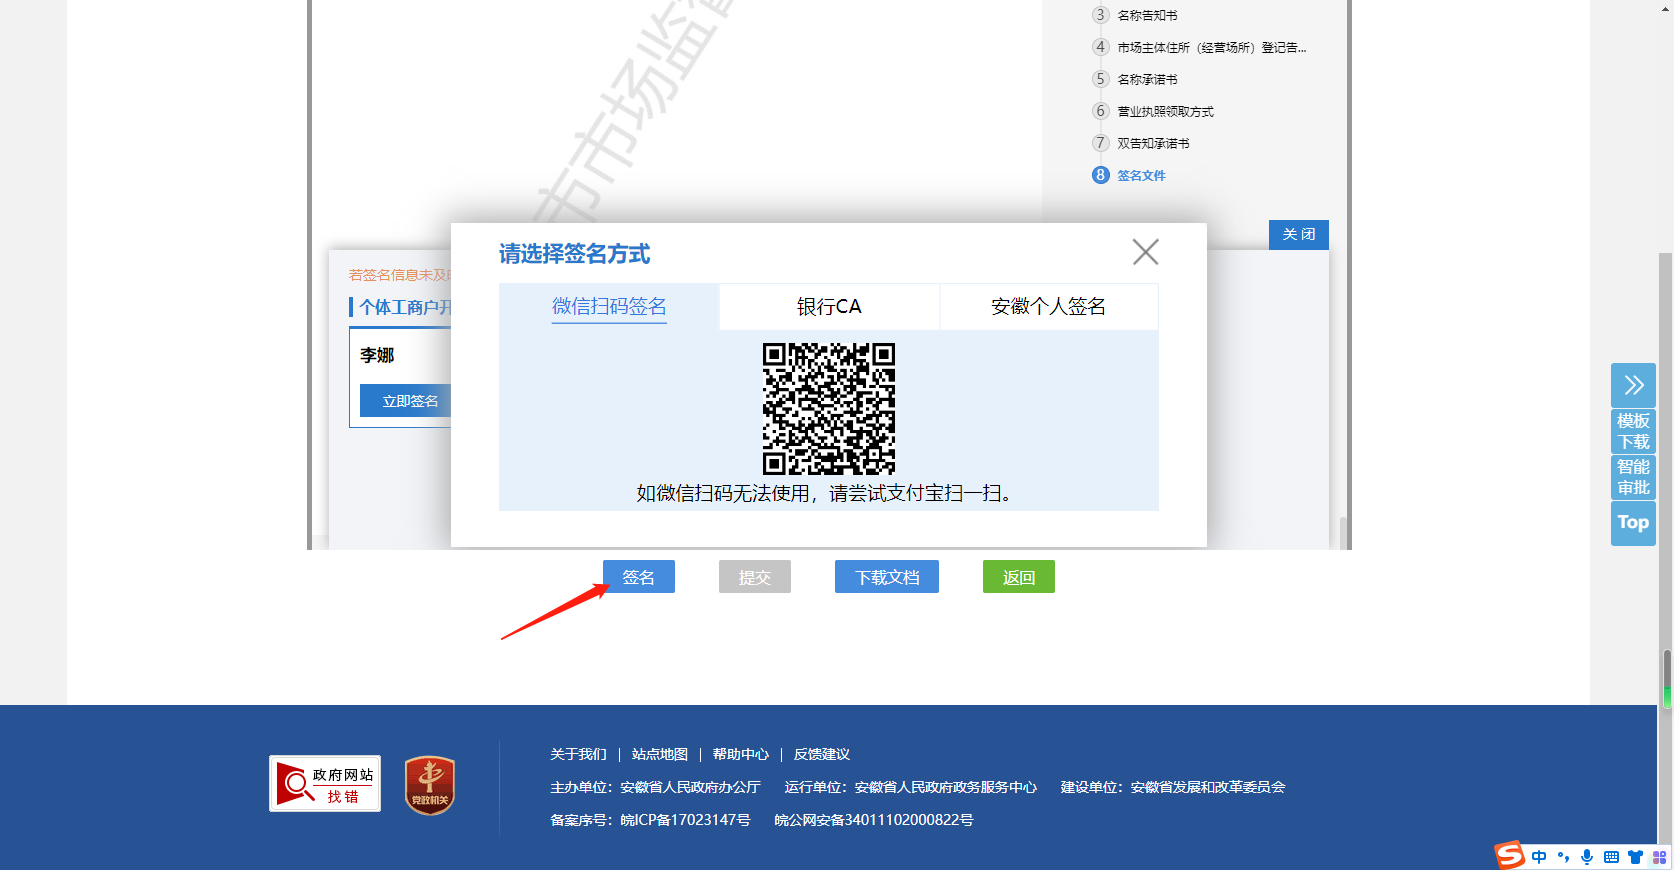Open 智能审批 from the side toolbar
The image size is (1674, 870).
[1633, 477]
